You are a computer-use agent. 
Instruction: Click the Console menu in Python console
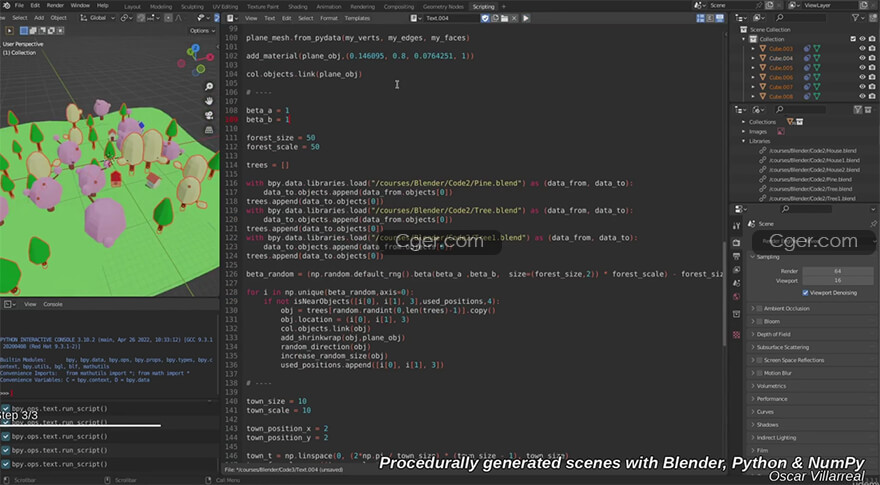[53, 304]
